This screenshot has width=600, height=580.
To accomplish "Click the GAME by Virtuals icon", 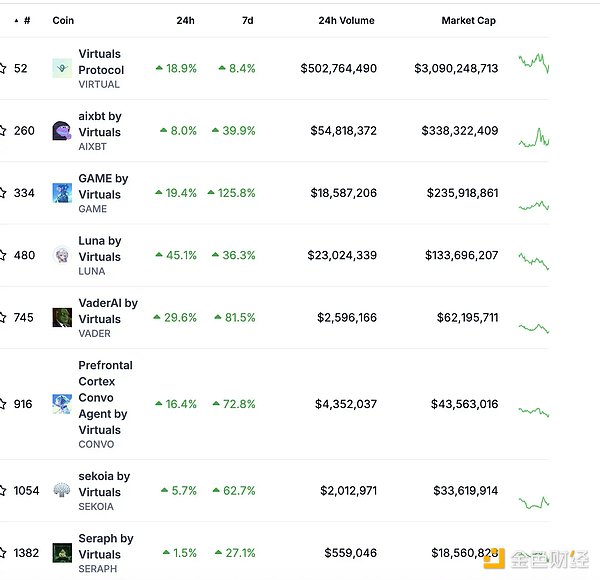I will pos(61,193).
